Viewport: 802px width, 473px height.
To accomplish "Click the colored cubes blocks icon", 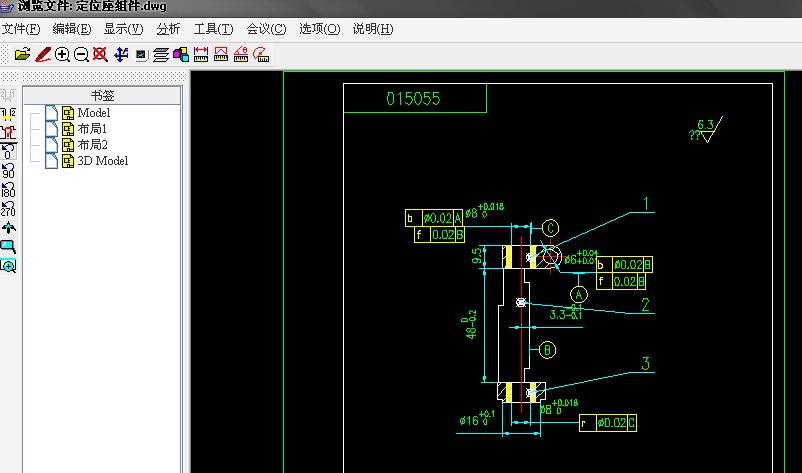I will (x=181, y=54).
